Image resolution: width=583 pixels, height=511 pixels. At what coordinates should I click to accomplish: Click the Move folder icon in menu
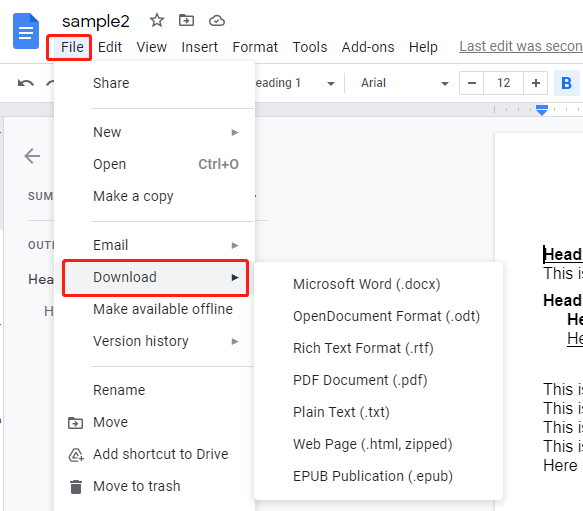pos(75,423)
